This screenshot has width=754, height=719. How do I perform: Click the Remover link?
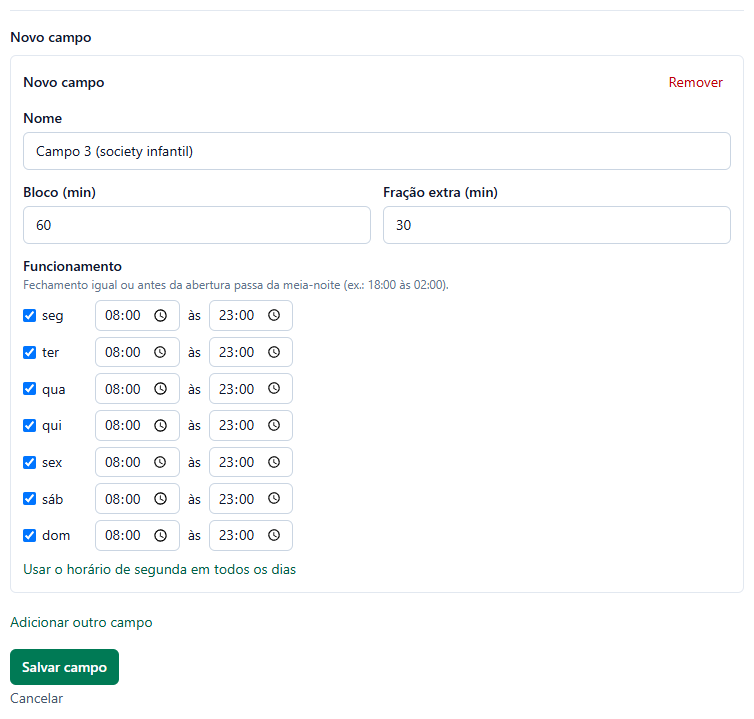click(695, 82)
